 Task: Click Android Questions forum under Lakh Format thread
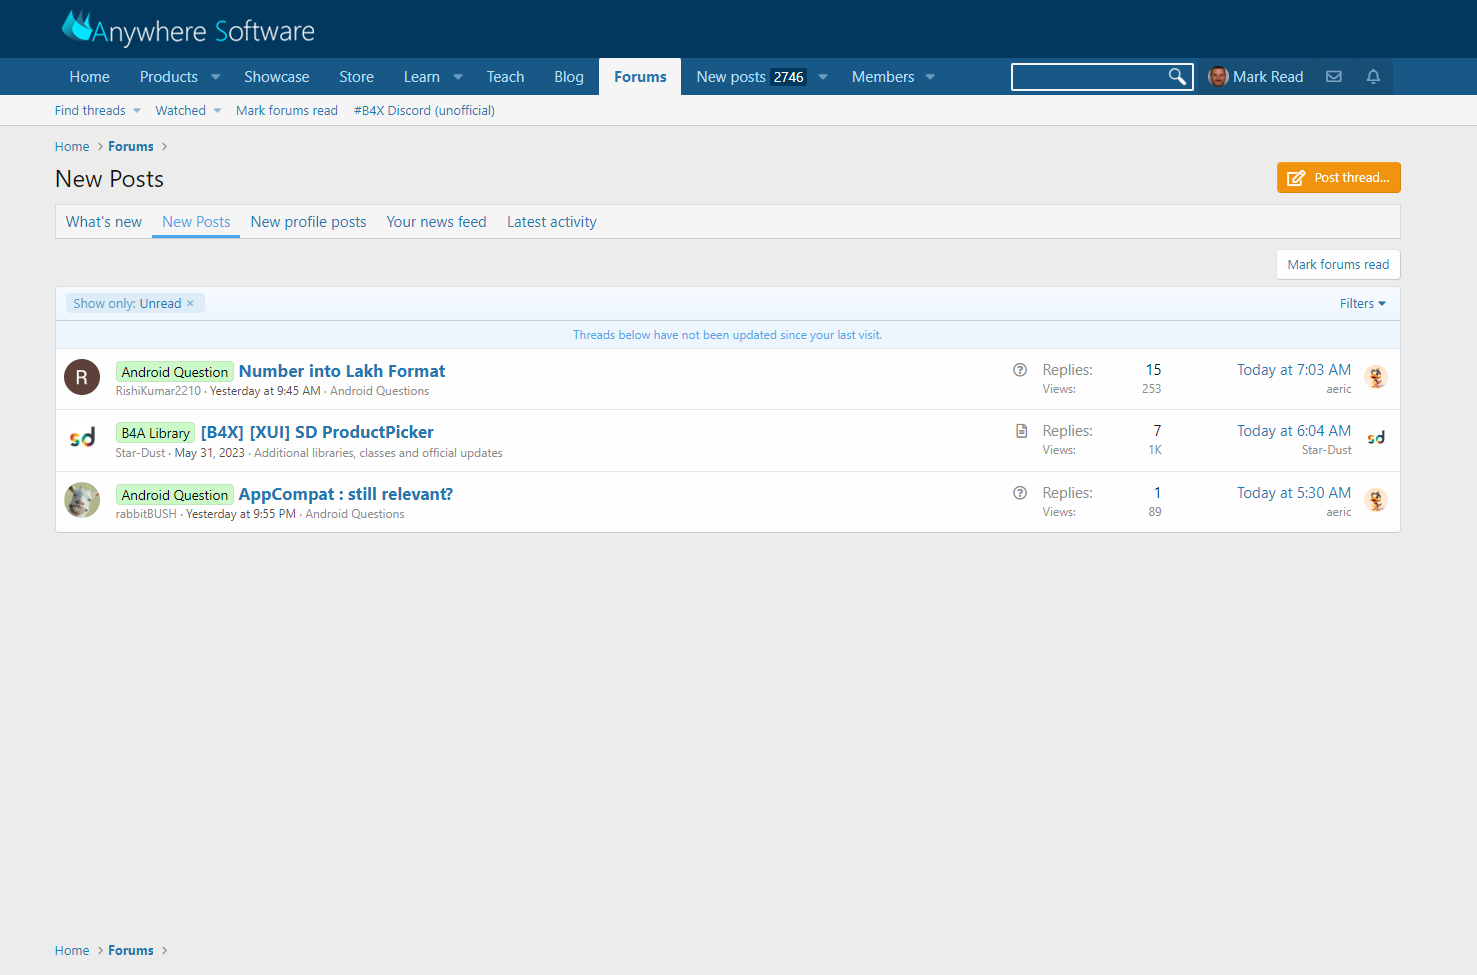click(379, 391)
